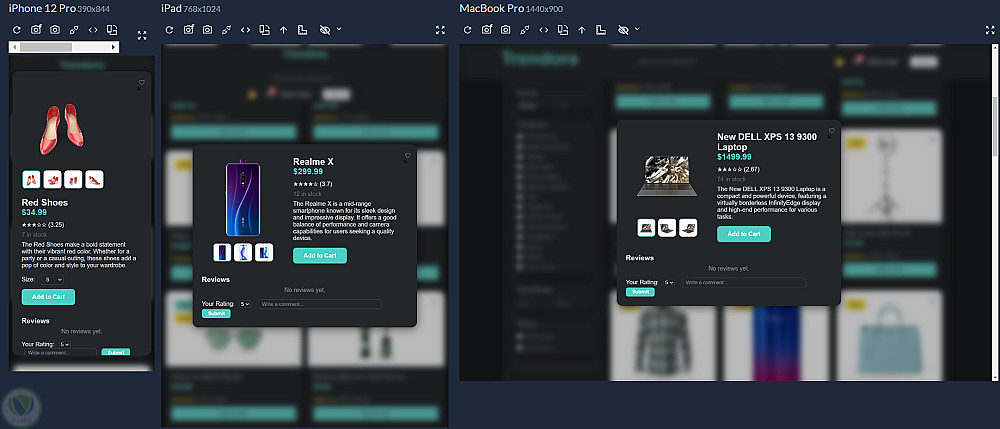Open the inspect element tool for iPhone 12 Pro
The image size is (1000, 429).
(x=74, y=30)
